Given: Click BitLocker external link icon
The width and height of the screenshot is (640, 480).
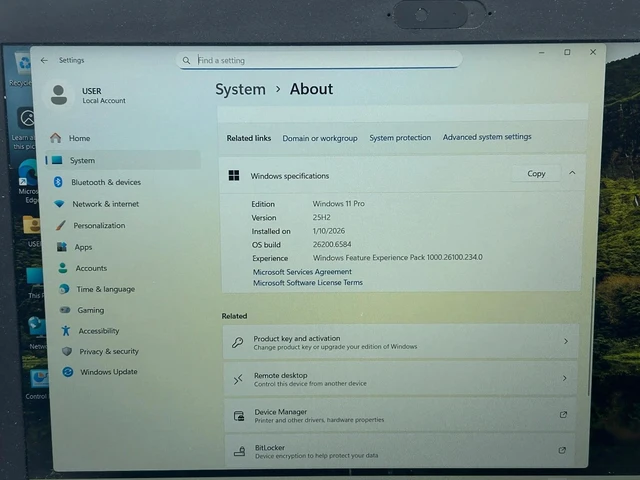Looking at the screenshot, I should pos(562,450).
